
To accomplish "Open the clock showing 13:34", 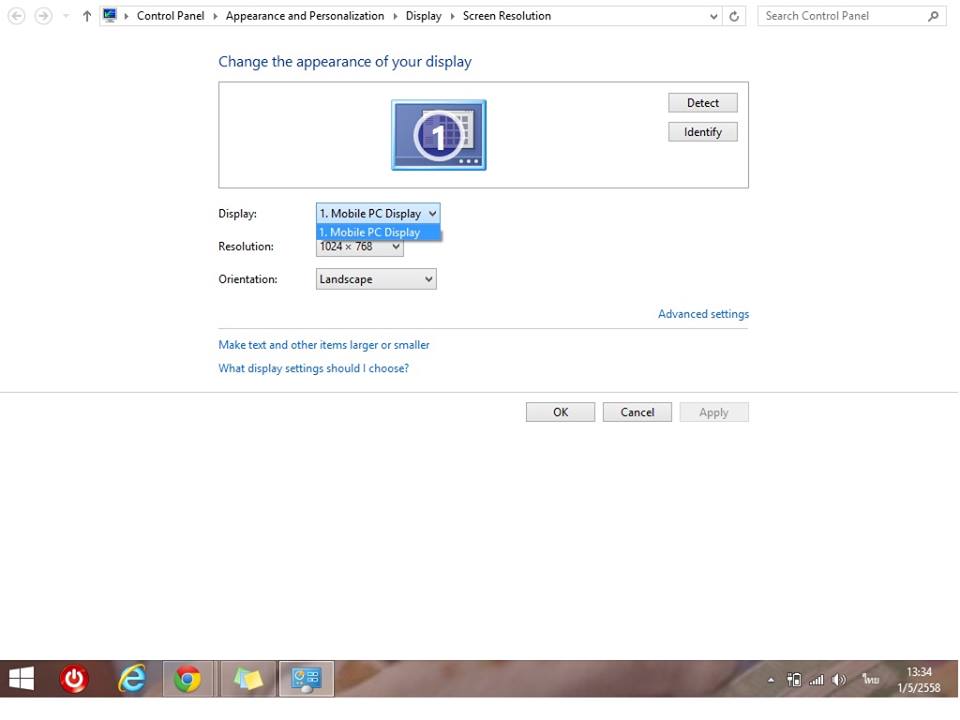I will [918, 680].
